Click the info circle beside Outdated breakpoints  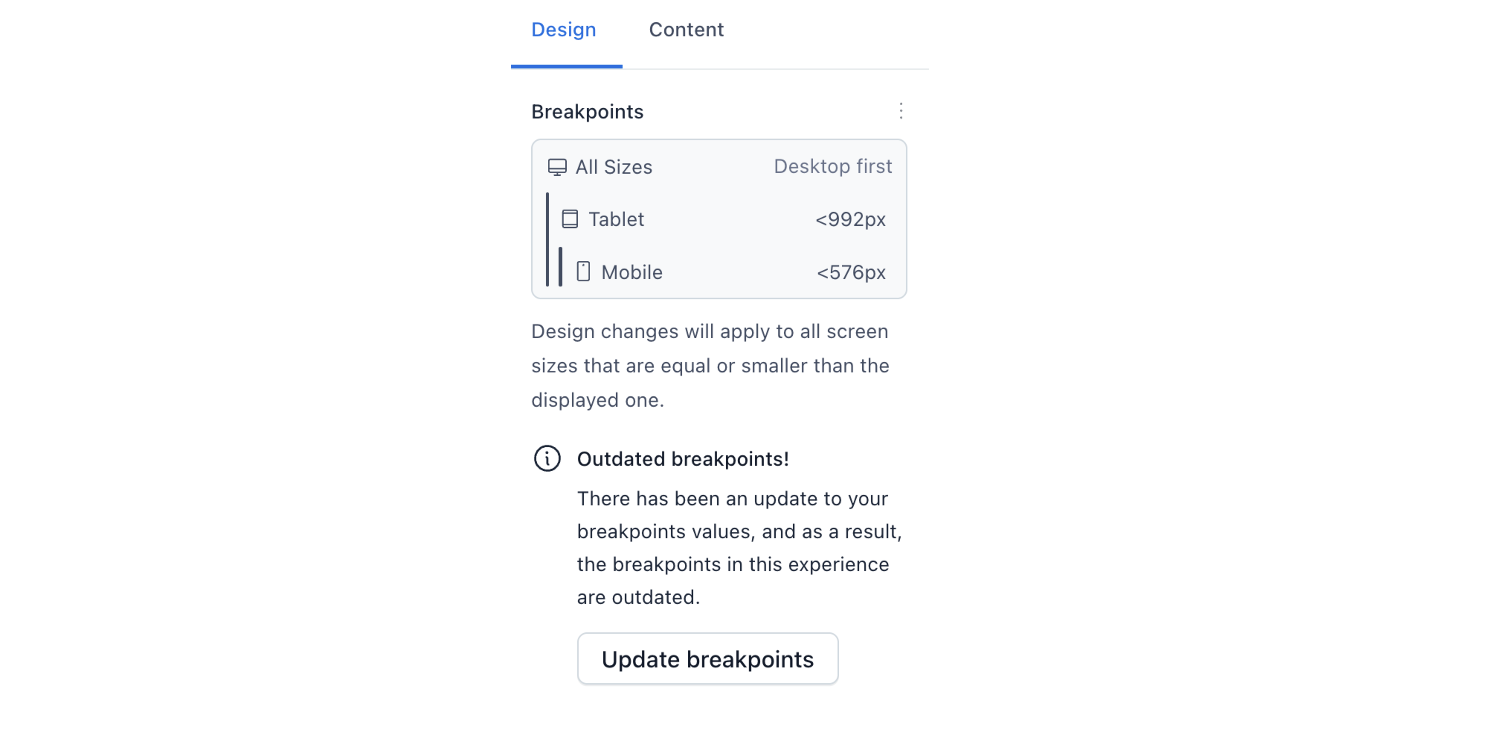547,458
